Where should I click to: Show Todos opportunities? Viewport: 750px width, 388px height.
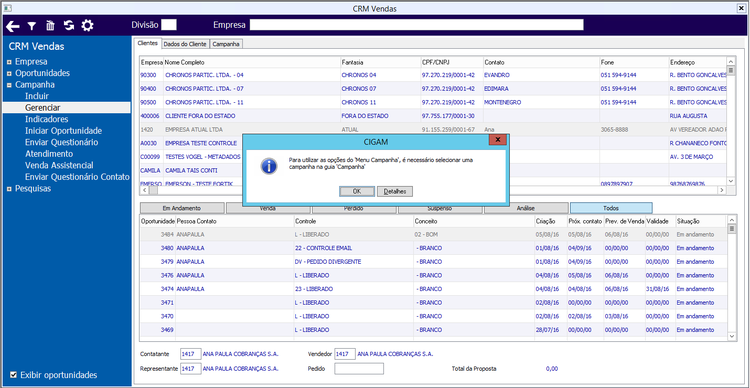[611, 208]
